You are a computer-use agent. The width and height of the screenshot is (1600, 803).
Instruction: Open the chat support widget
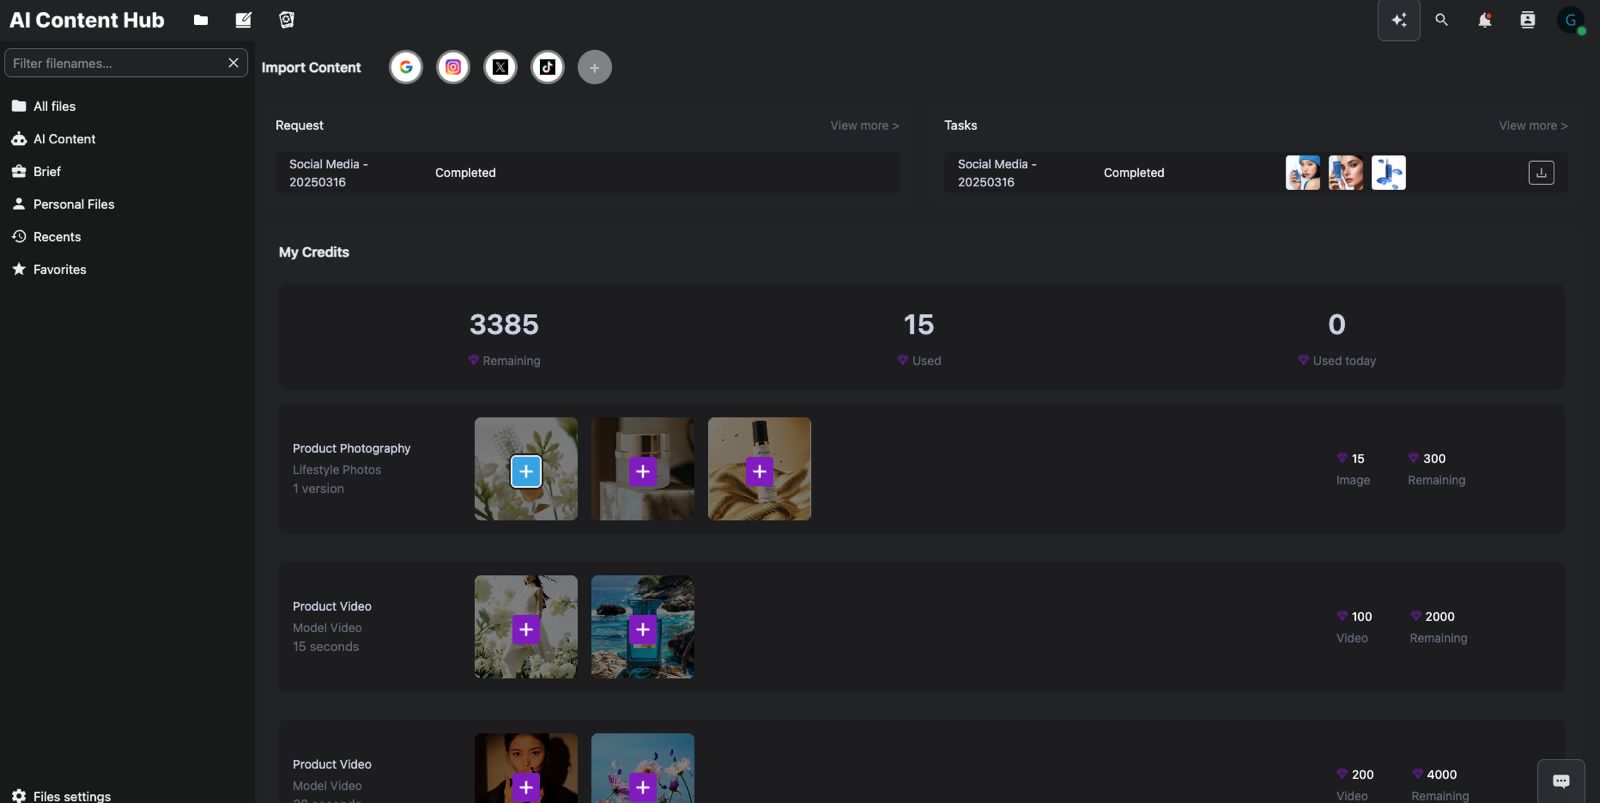pyautogui.click(x=1560, y=781)
